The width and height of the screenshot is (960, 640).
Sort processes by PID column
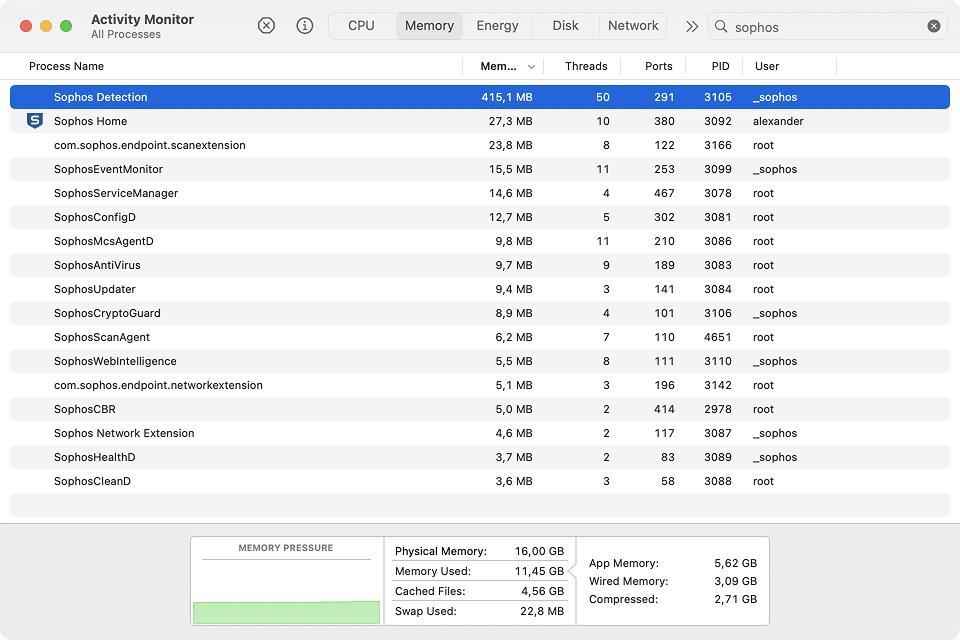coord(720,67)
